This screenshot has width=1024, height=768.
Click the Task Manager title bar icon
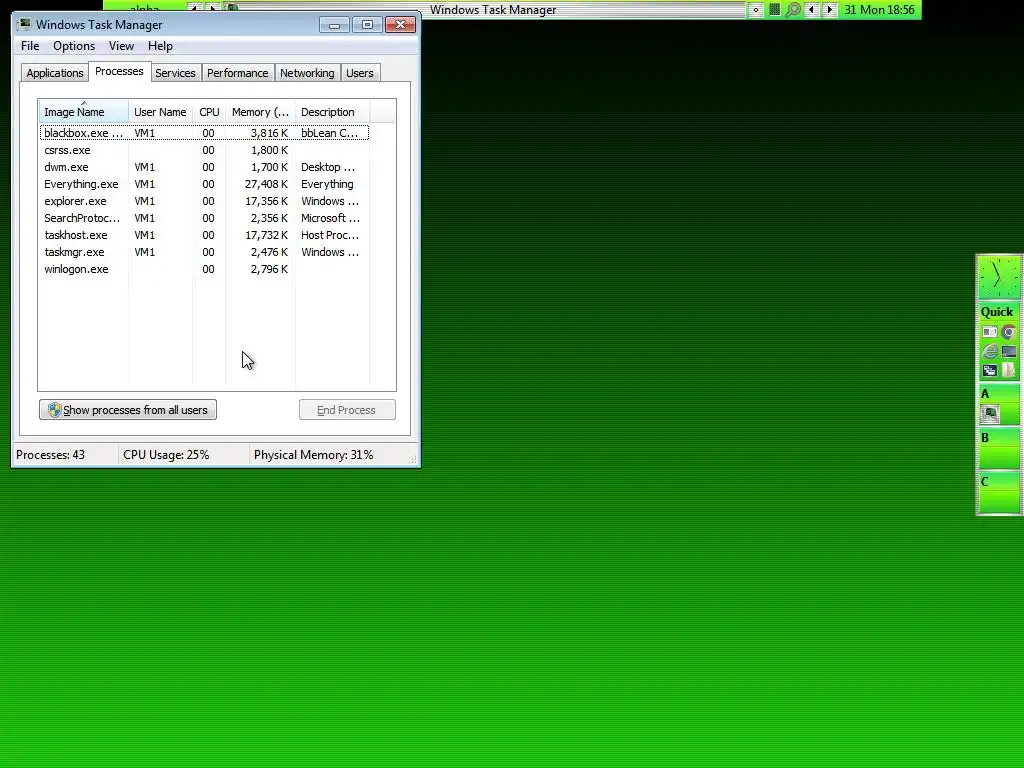point(25,25)
